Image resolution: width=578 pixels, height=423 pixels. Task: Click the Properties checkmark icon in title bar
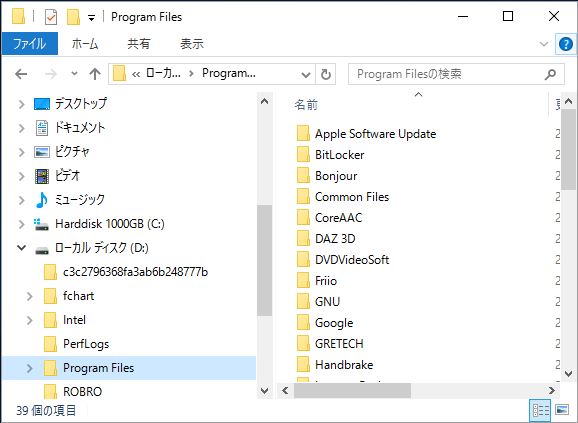tap(51, 17)
